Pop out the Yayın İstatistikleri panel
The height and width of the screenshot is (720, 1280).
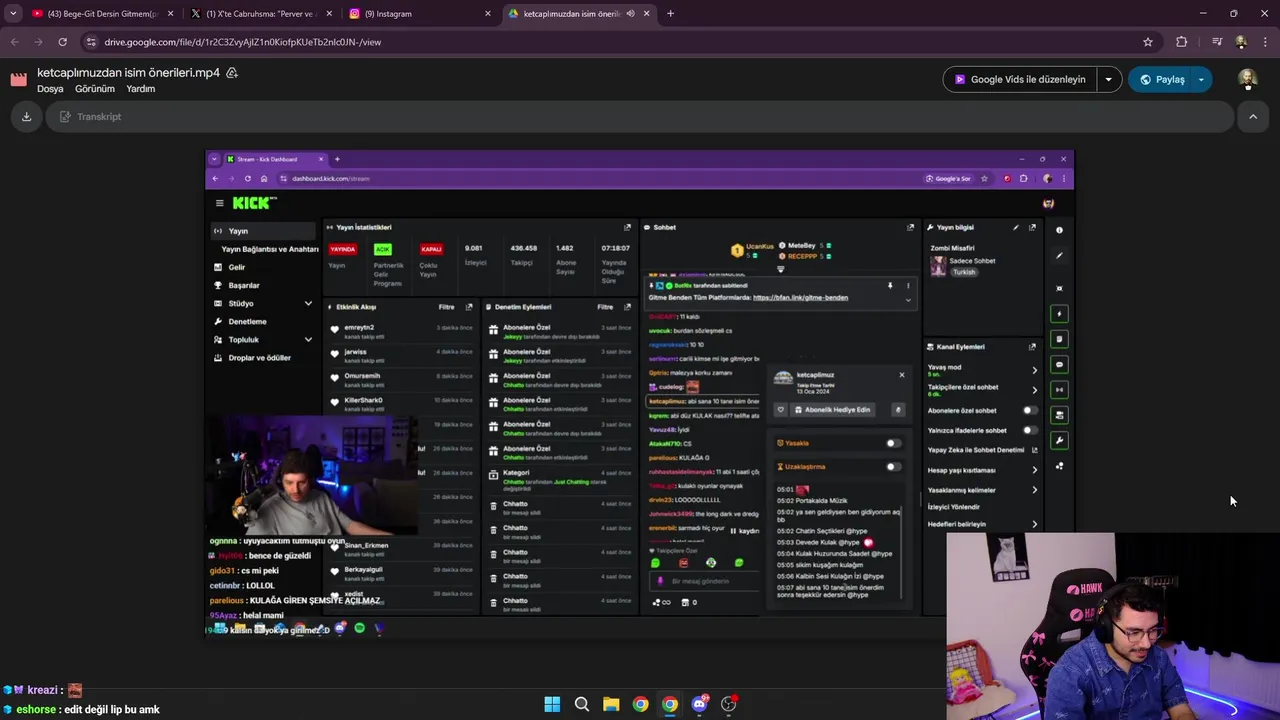(627, 227)
